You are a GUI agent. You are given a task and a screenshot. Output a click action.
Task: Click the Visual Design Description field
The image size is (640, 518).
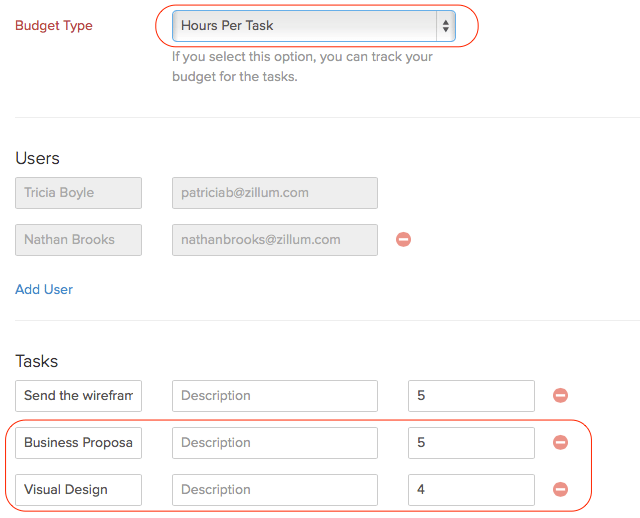point(274,490)
